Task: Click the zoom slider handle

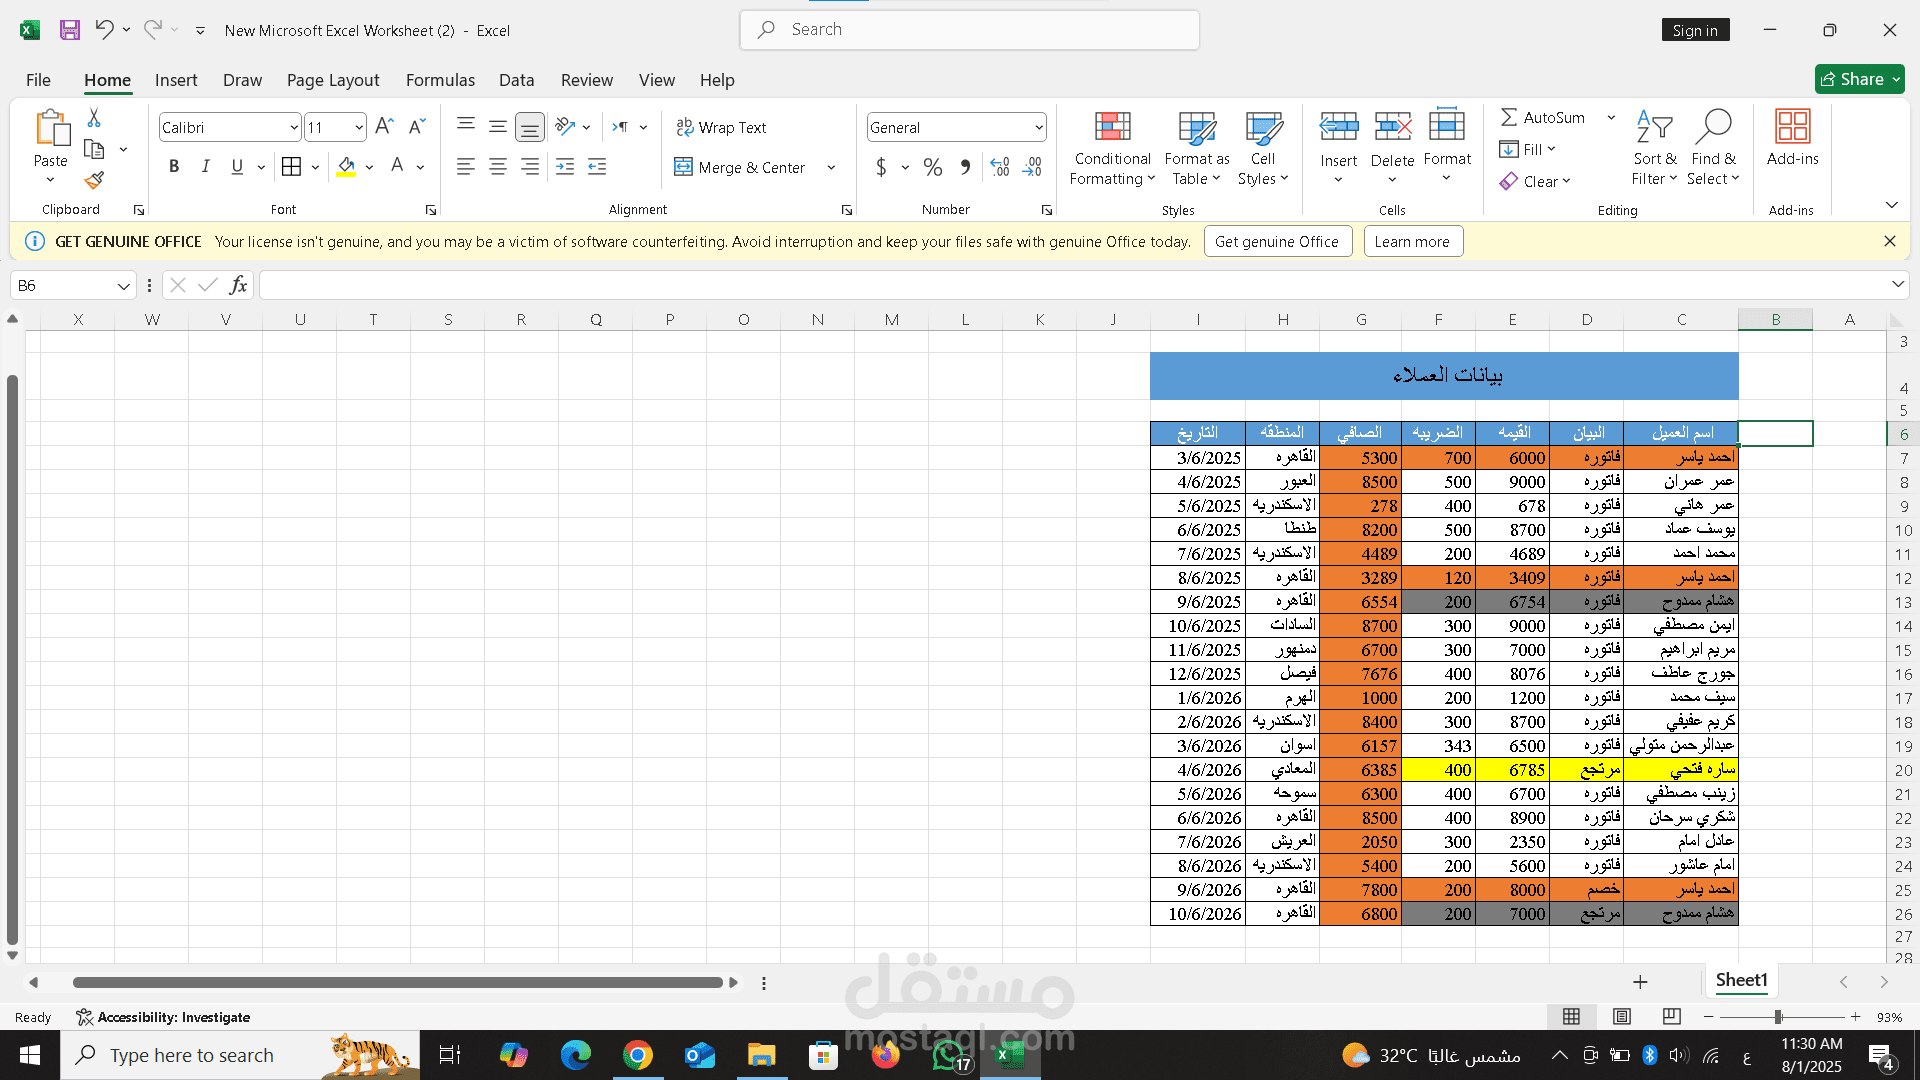Action: pyautogui.click(x=1778, y=1017)
